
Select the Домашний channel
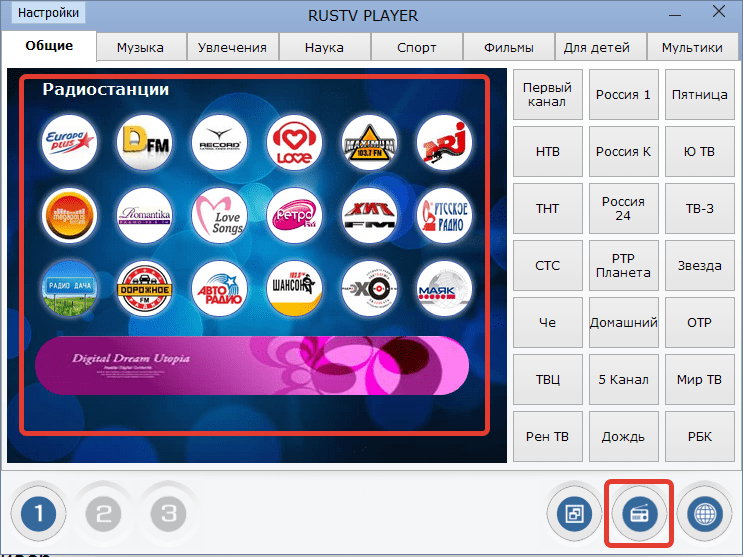[624, 322]
